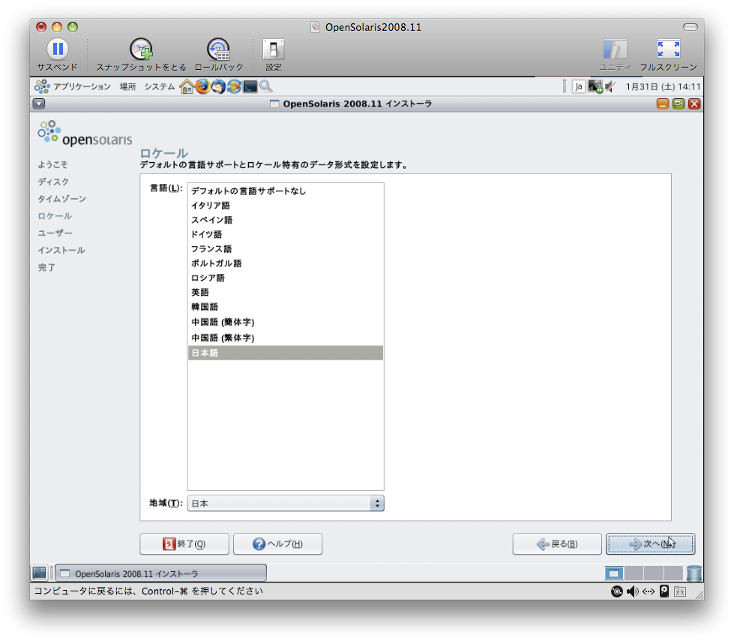
Task: Click the 戻る (Back) button
Action: (x=557, y=544)
